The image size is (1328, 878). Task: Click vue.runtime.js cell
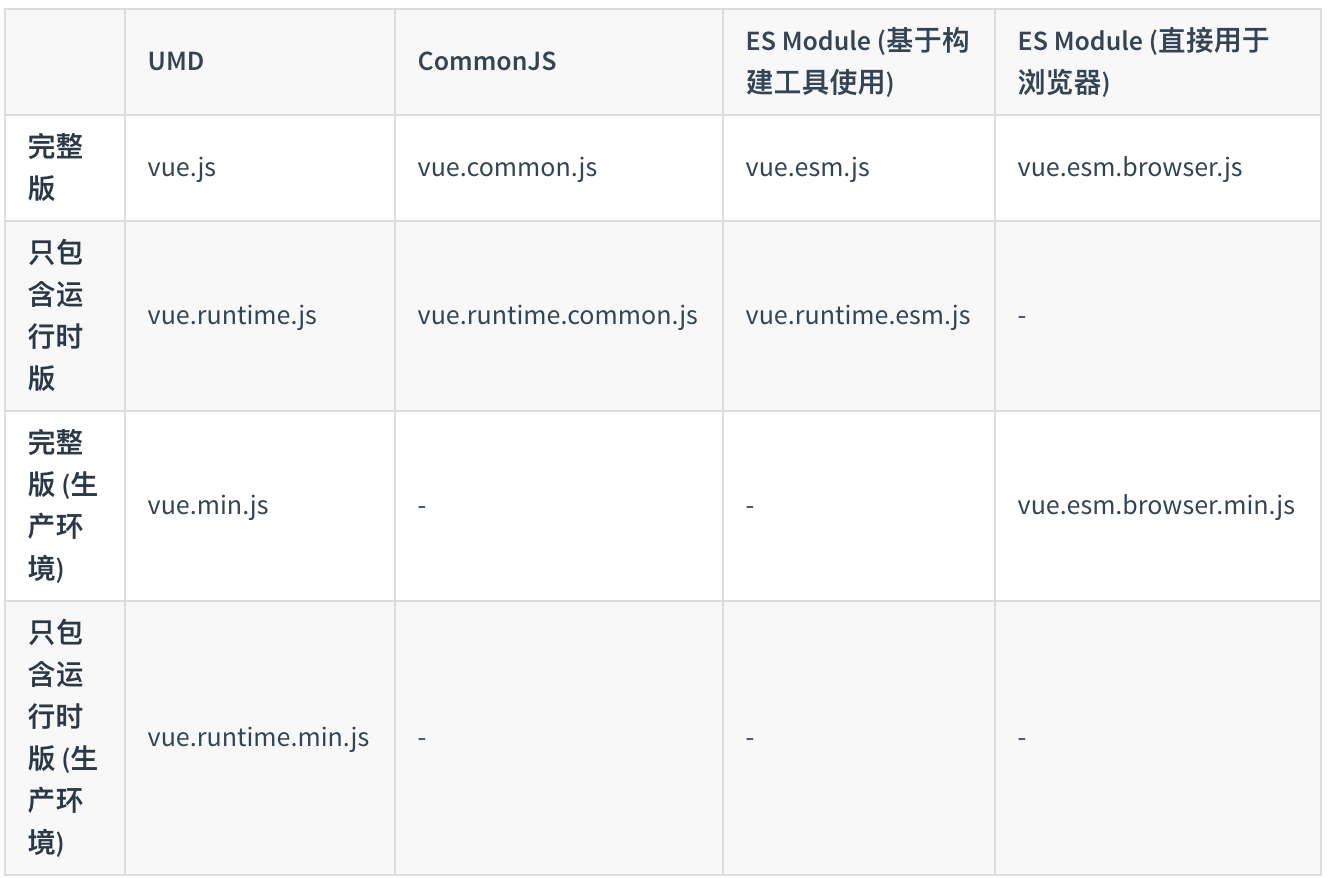[x=232, y=315]
